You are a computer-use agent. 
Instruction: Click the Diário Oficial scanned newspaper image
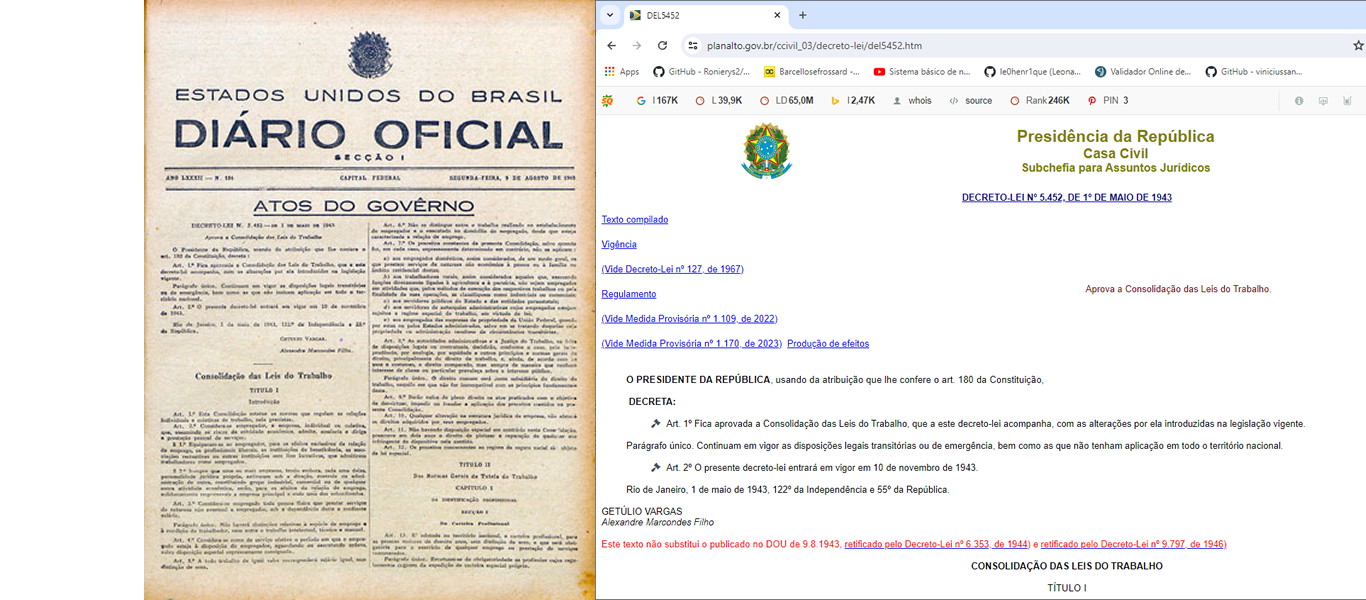point(370,300)
